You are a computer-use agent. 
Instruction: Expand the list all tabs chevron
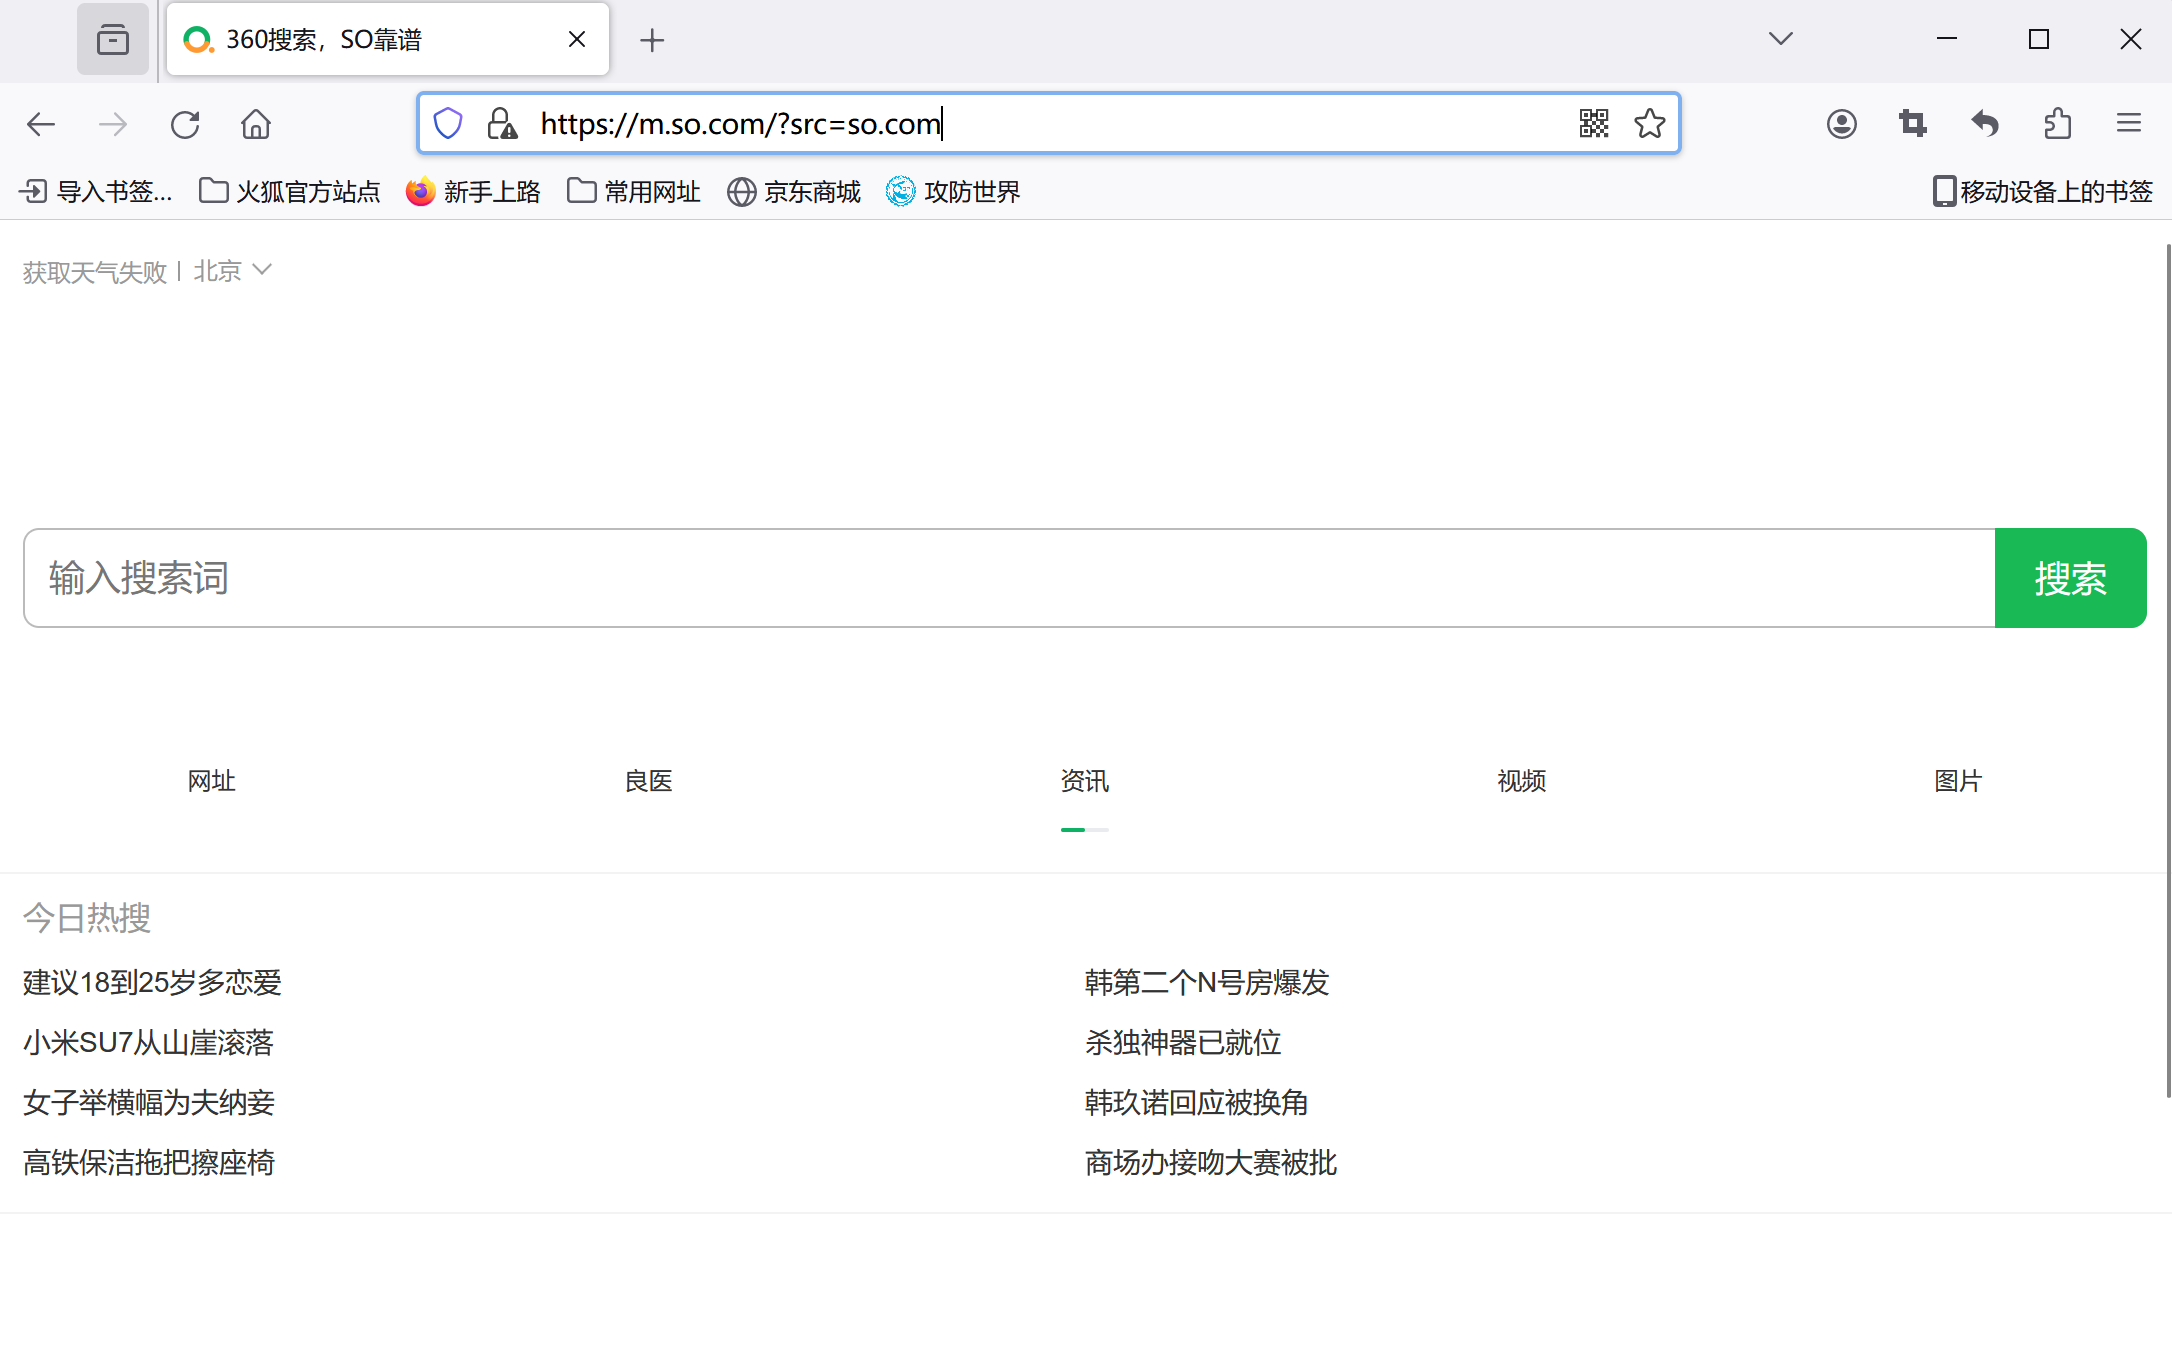1780,39
